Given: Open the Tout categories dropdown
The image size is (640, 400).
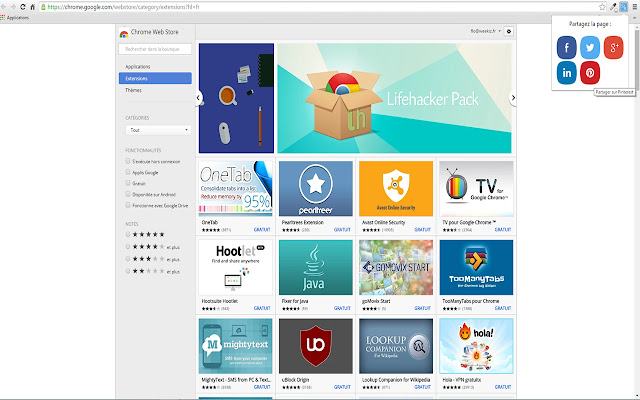Looking at the screenshot, I should click(x=158, y=130).
